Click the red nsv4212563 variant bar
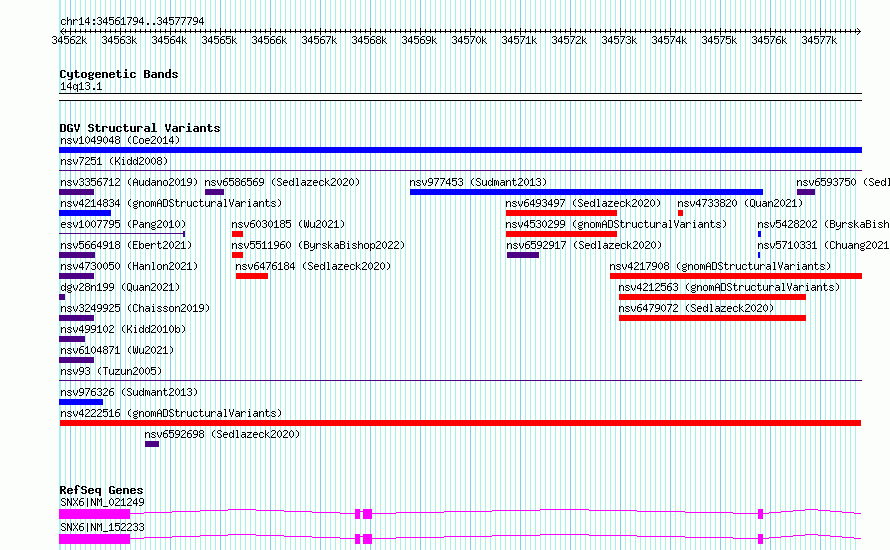890x550 pixels. pos(712,297)
